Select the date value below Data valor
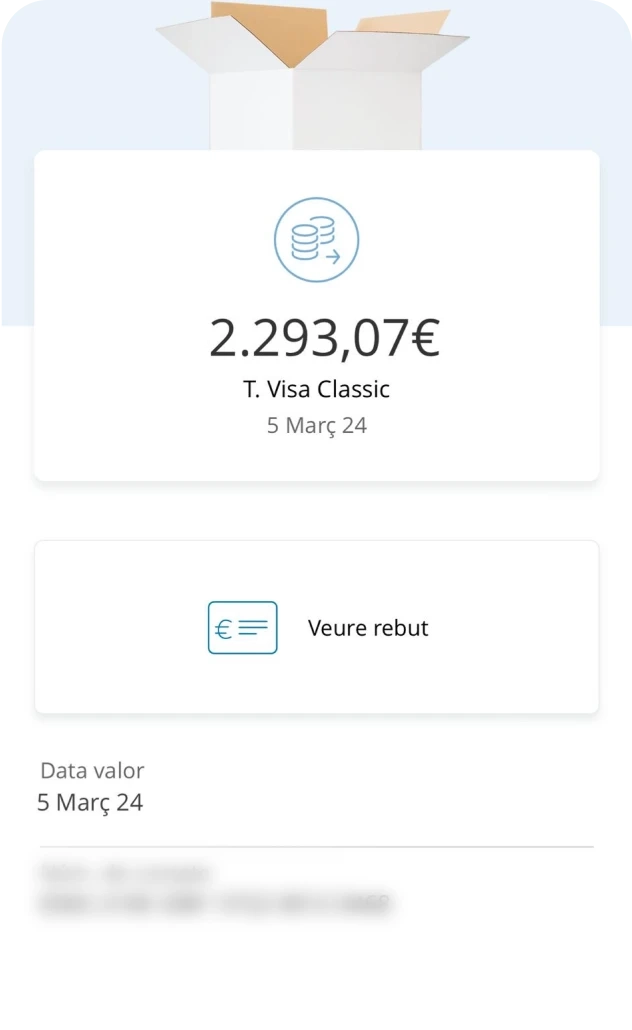The image size is (632, 1030). pyautogui.click(x=90, y=802)
